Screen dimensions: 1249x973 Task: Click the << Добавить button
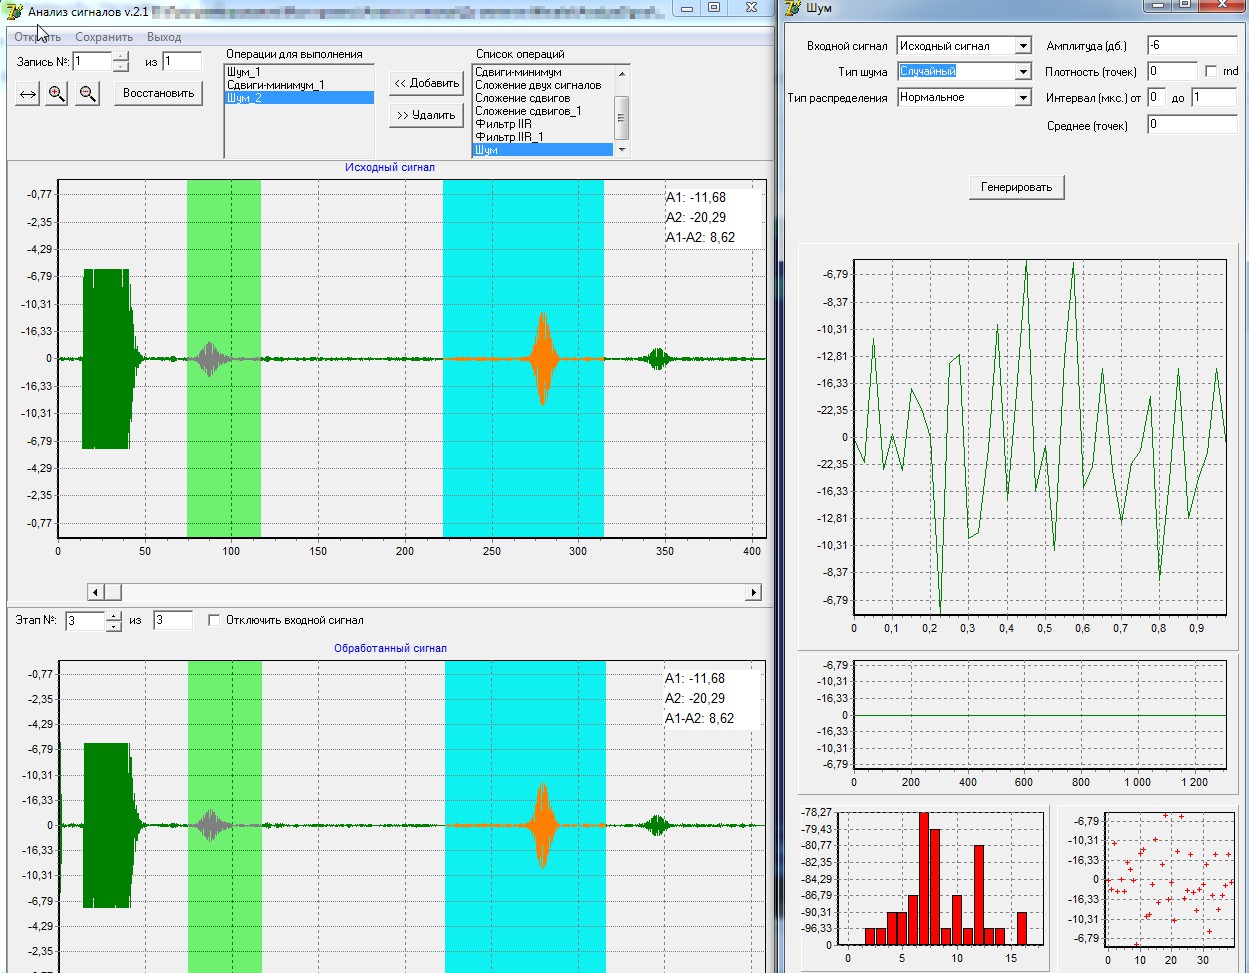point(427,83)
